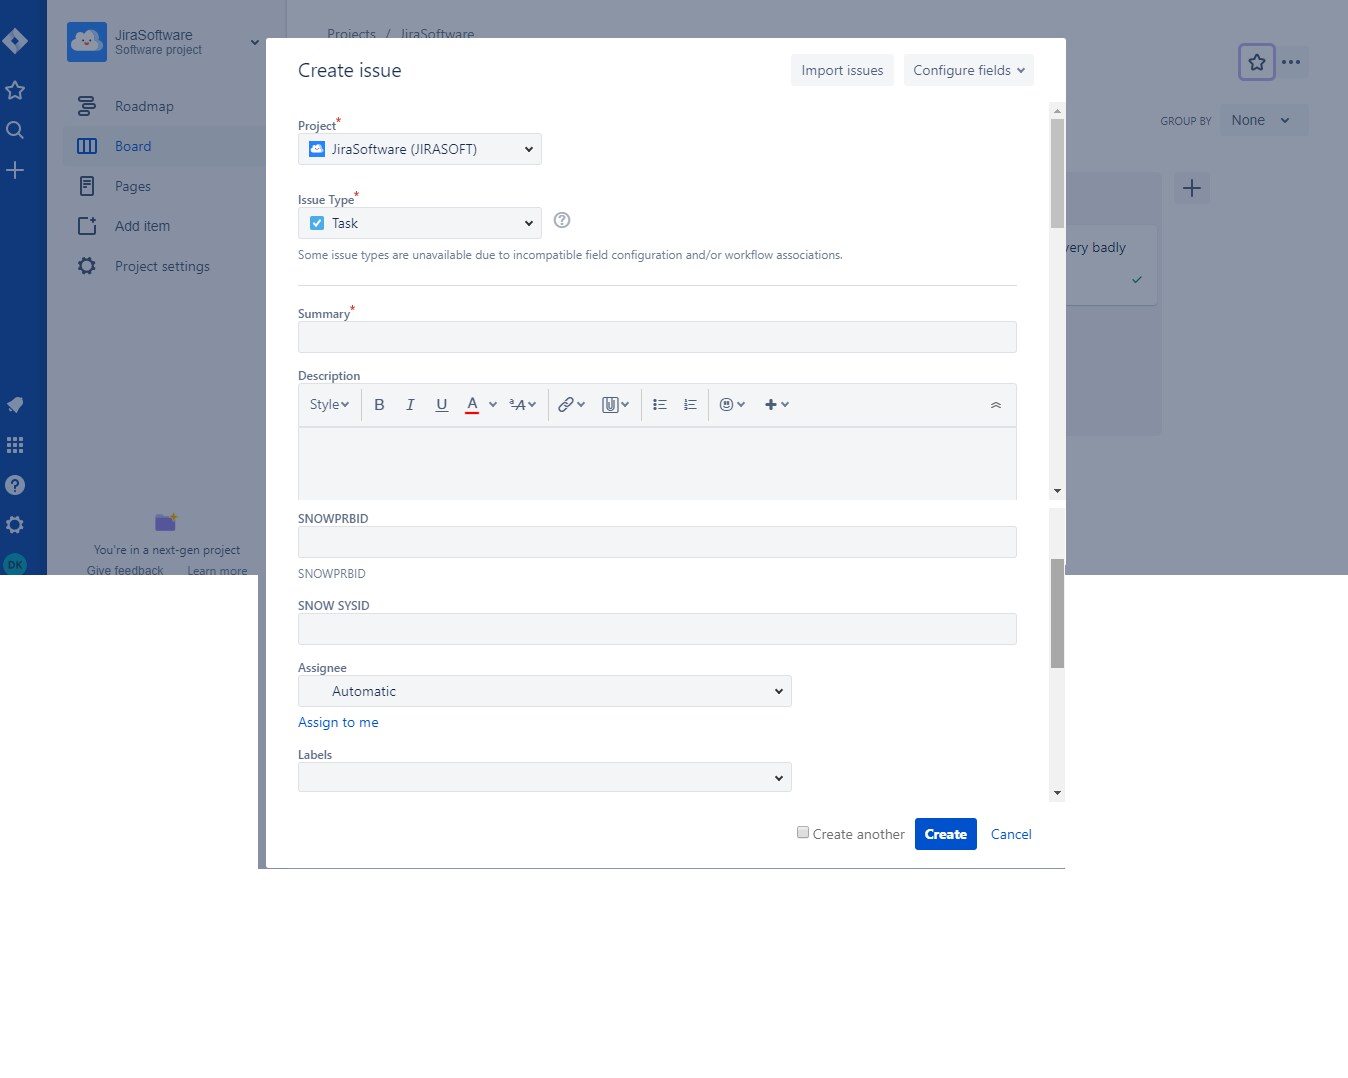Screen dimensions: 1348x1078
Task: Open the emoji smiley dropdown
Action: [x=733, y=405]
